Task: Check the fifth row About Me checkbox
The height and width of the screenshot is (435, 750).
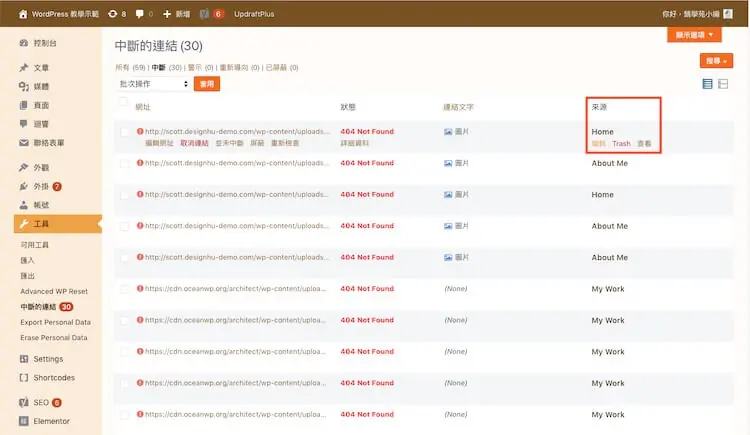Action: pyautogui.click(x=124, y=258)
